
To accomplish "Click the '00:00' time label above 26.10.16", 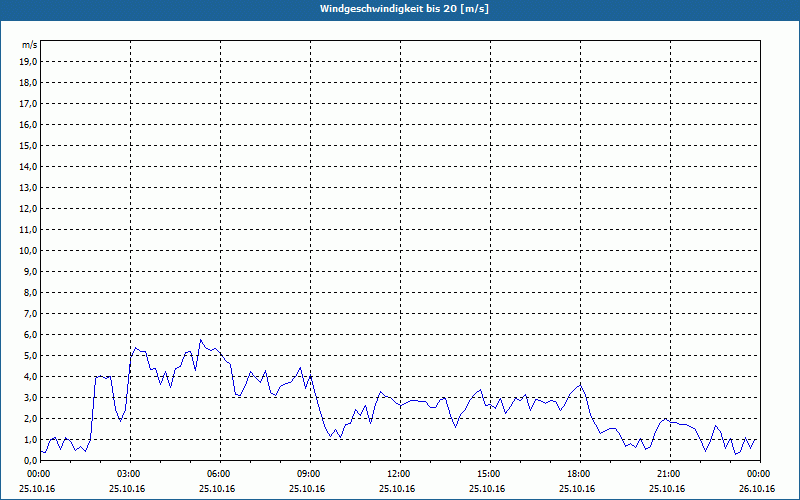I will [760, 474].
